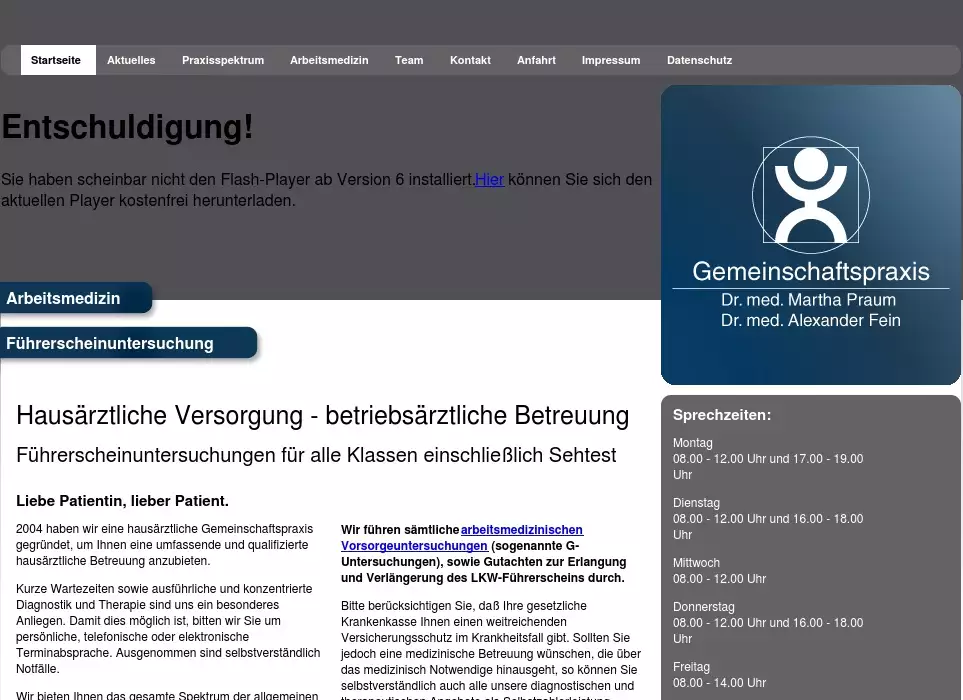This screenshot has height=700, width=963.
Task: Click the Hausärztliche Versorgung main headline
Action: (x=322, y=416)
